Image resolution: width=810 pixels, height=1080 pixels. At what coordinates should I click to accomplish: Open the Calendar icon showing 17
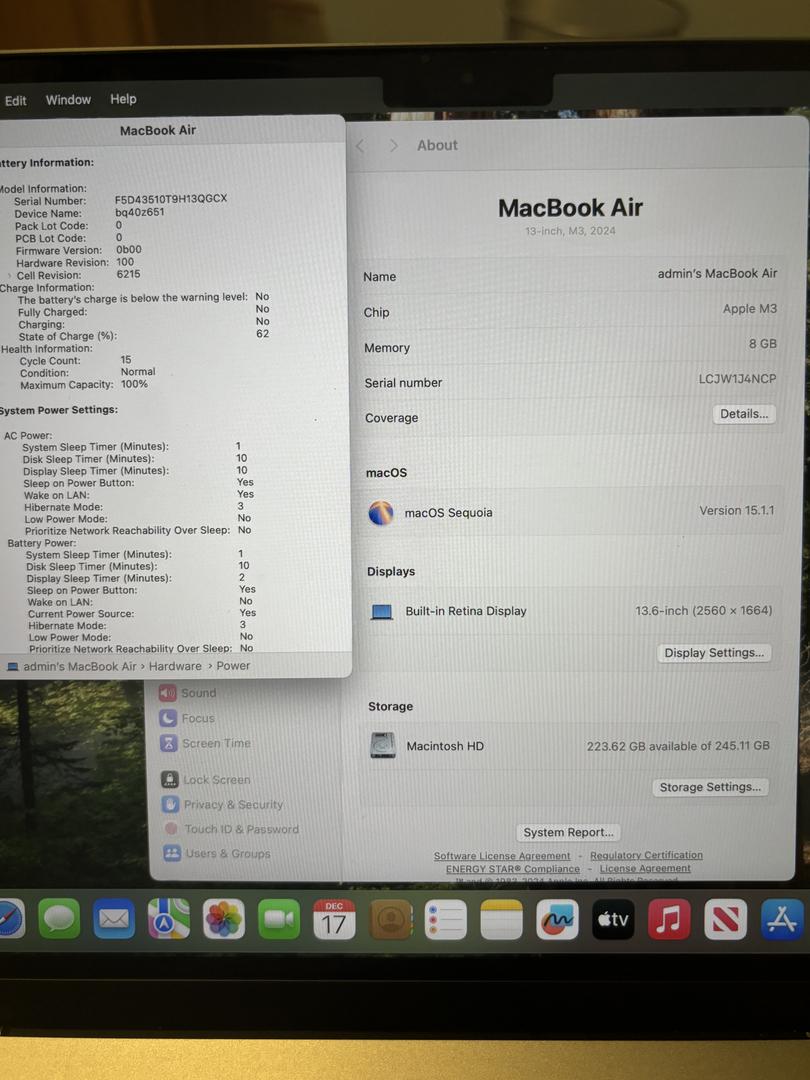(334, 919)
